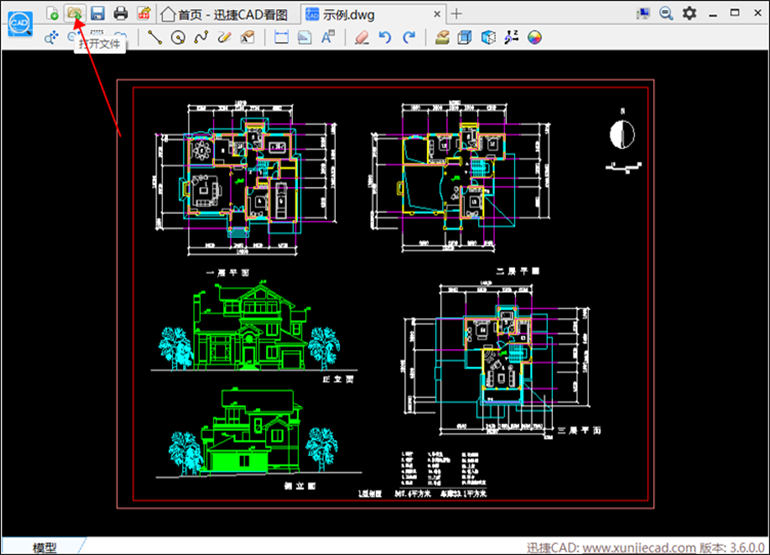Switch to the 首页 - 迅捷CAD看图 tab
Image resolution: width=770 pixels, height=555 pixels.
224,15
